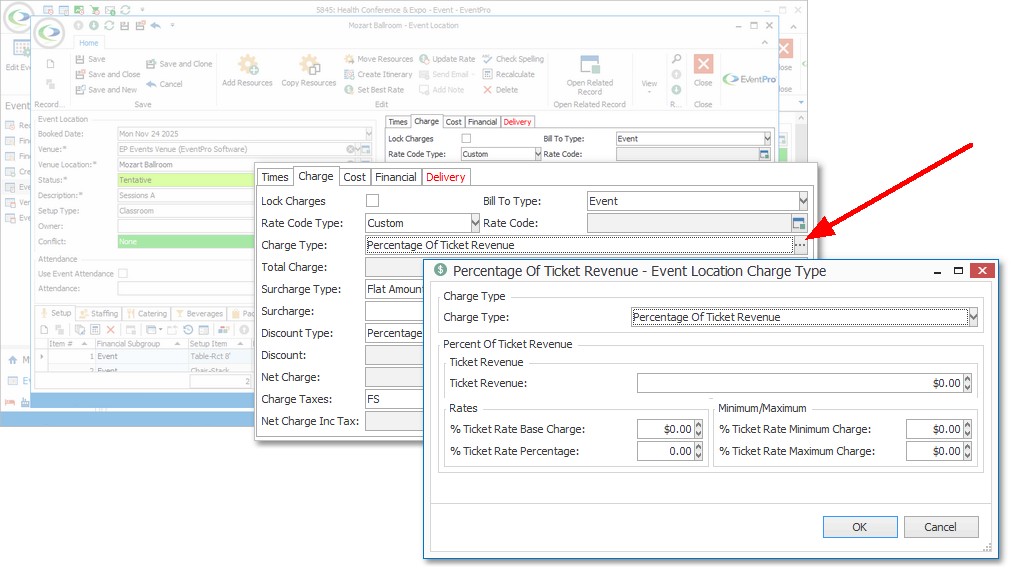Click Save and Clone in the ribbon

[179, 64]
